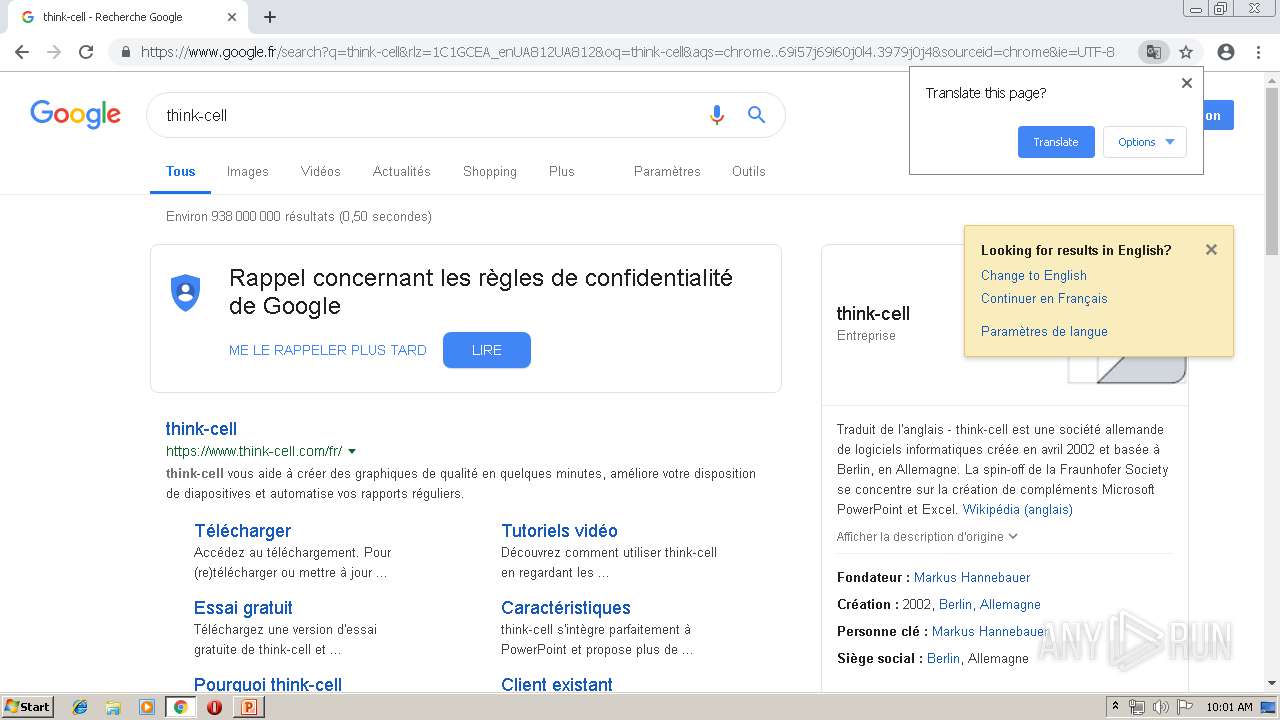Bookmark this page with the star icon
Image resolution: width=1280 pixels, height=720 pixels.
point(1186,52)
